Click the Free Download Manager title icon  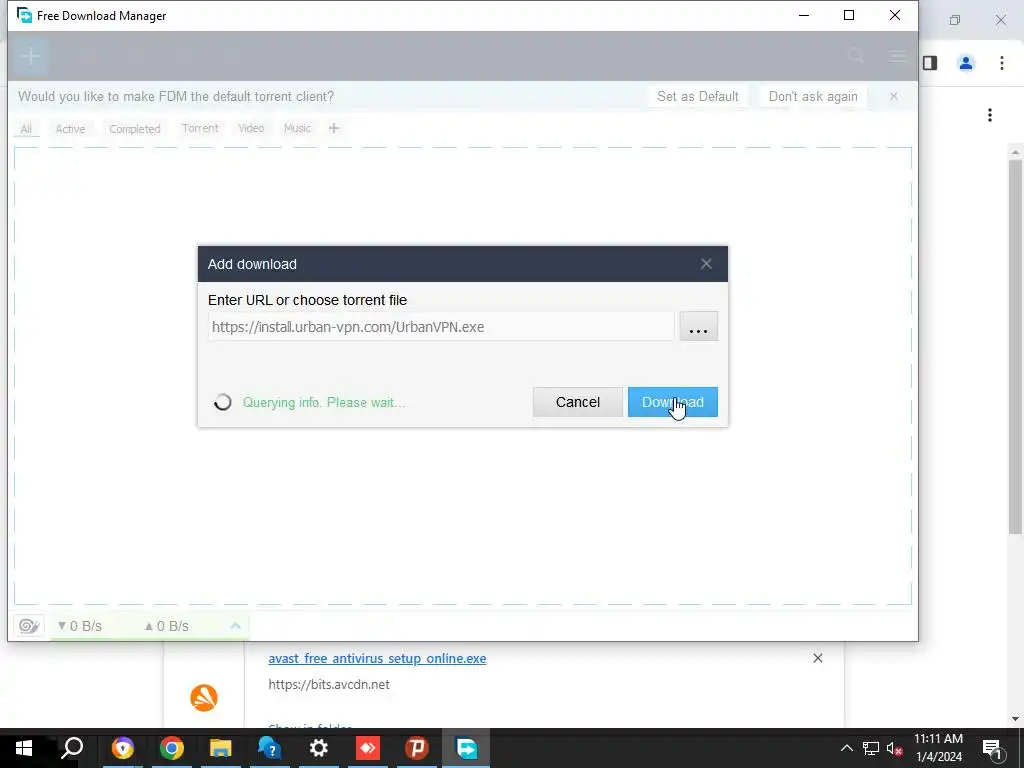click(x=24, y=15)
